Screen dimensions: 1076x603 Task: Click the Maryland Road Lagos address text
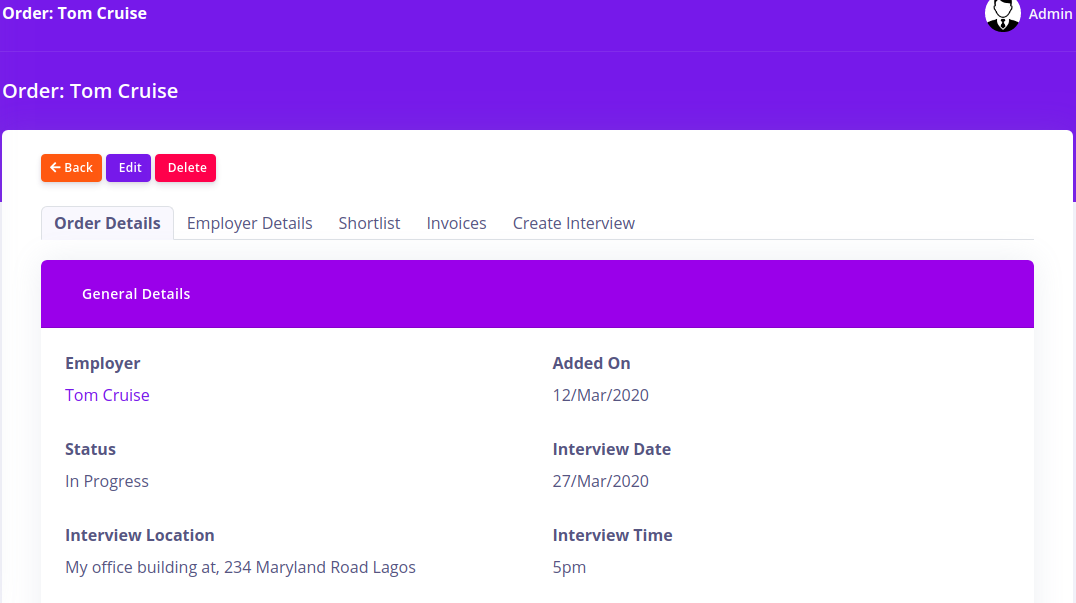point(240,567)
